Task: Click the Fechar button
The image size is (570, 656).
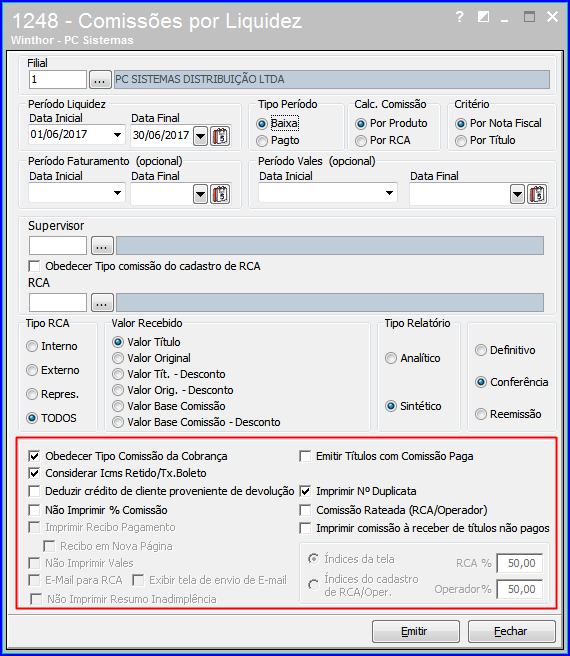Action: click(511, 631)
